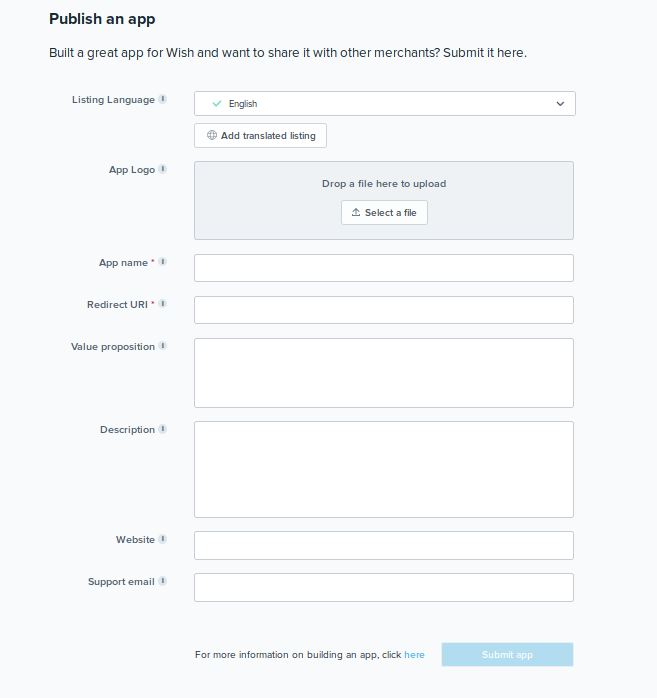The width and height of the screenshot is (657, 698).
Task: Click info icon beside Description label
Action: [163, 429]
